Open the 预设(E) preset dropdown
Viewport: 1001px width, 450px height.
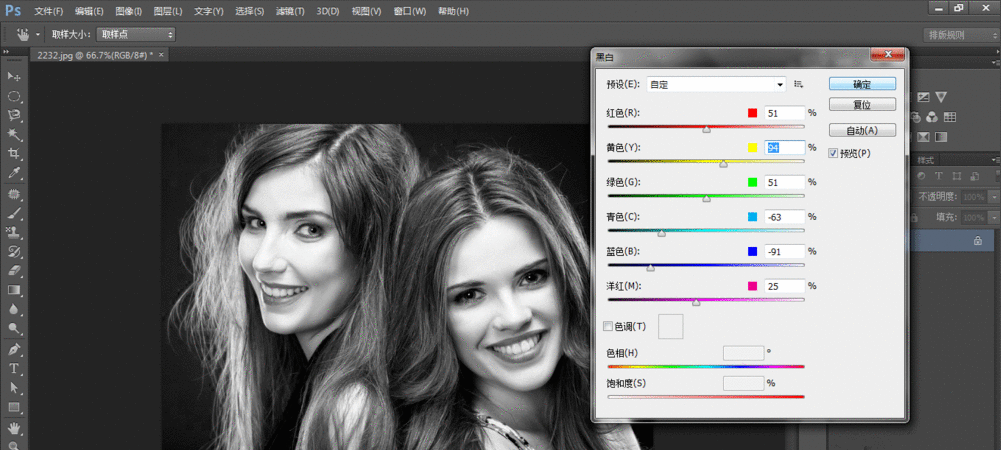tap(716, 85)
